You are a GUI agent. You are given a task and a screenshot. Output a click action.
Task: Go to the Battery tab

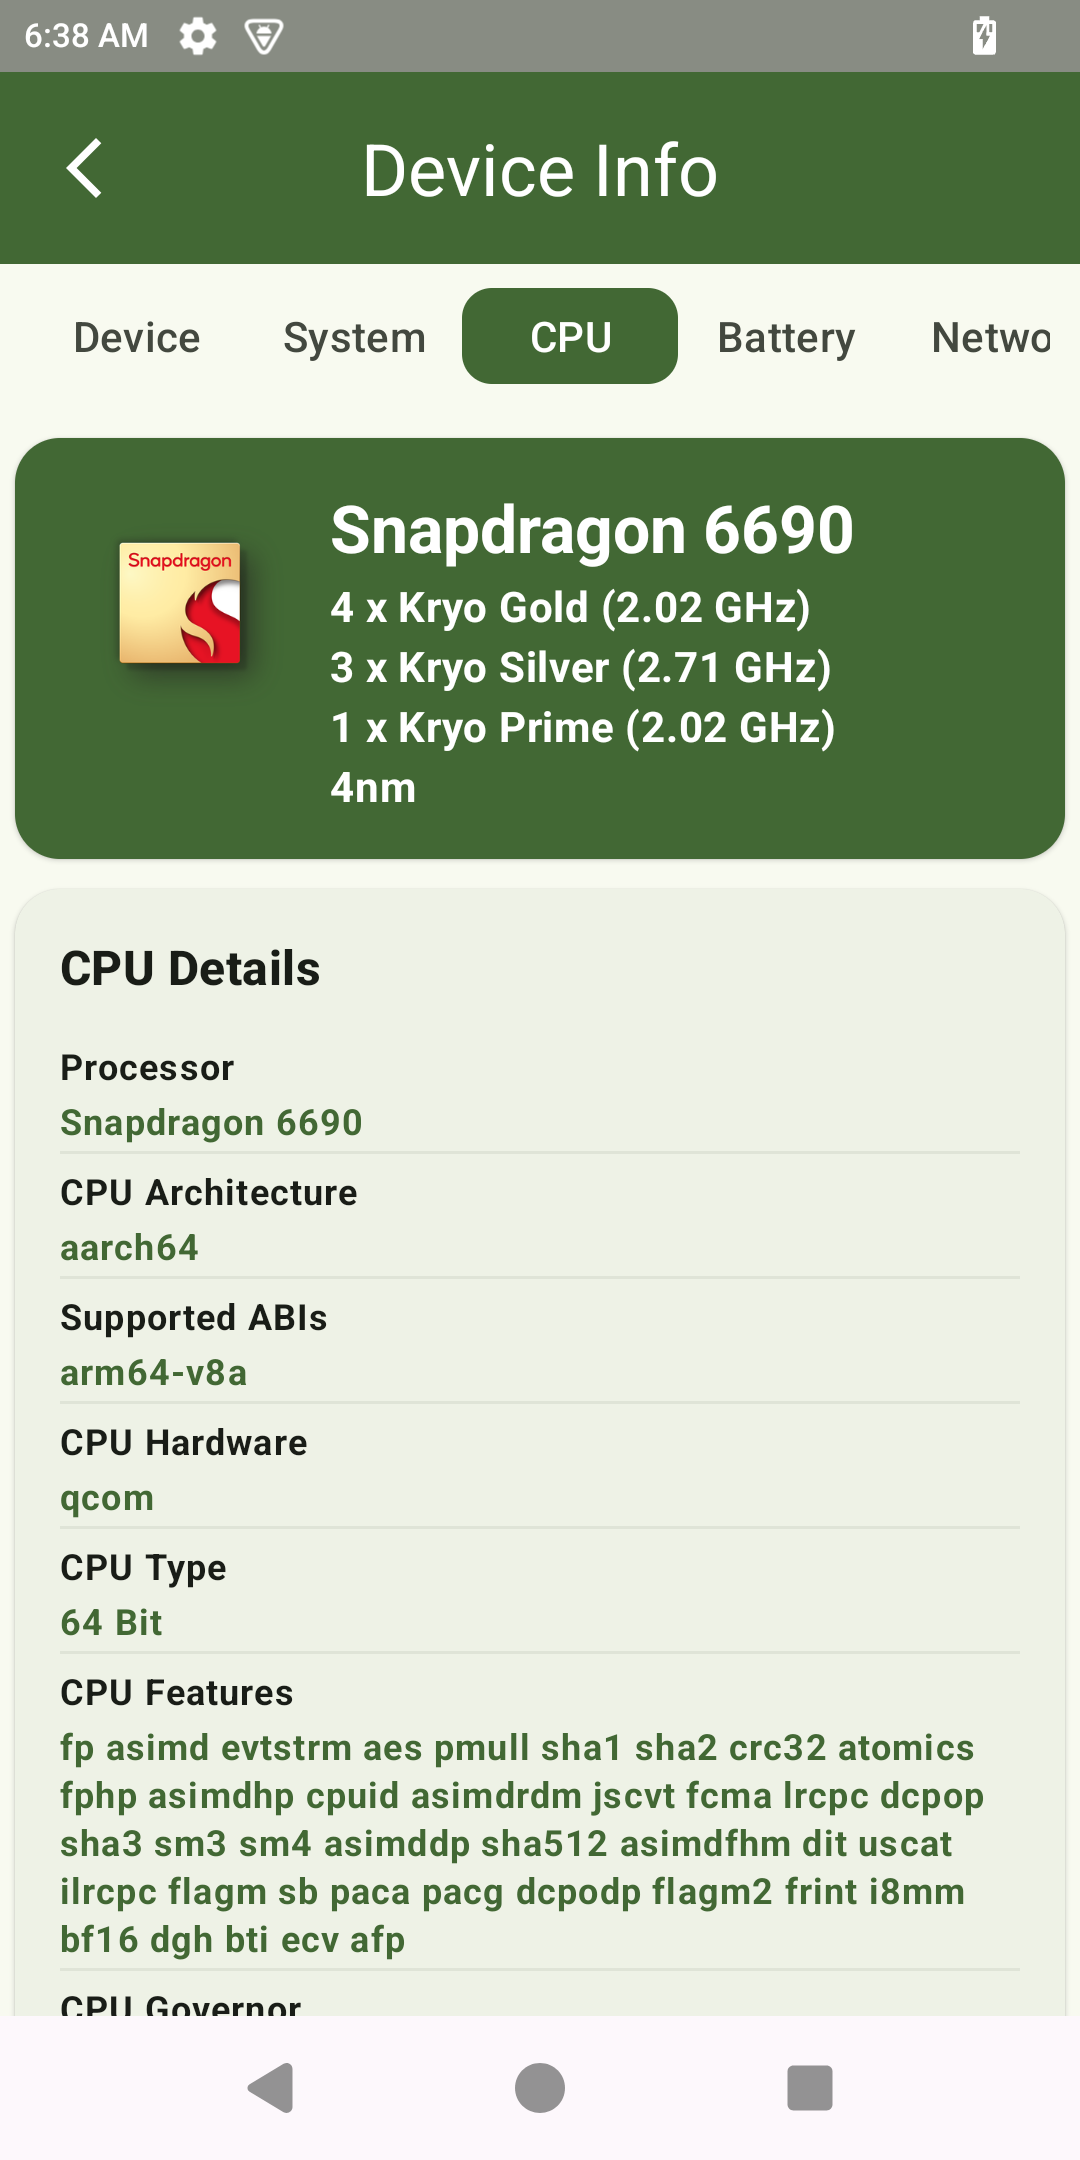786,338
